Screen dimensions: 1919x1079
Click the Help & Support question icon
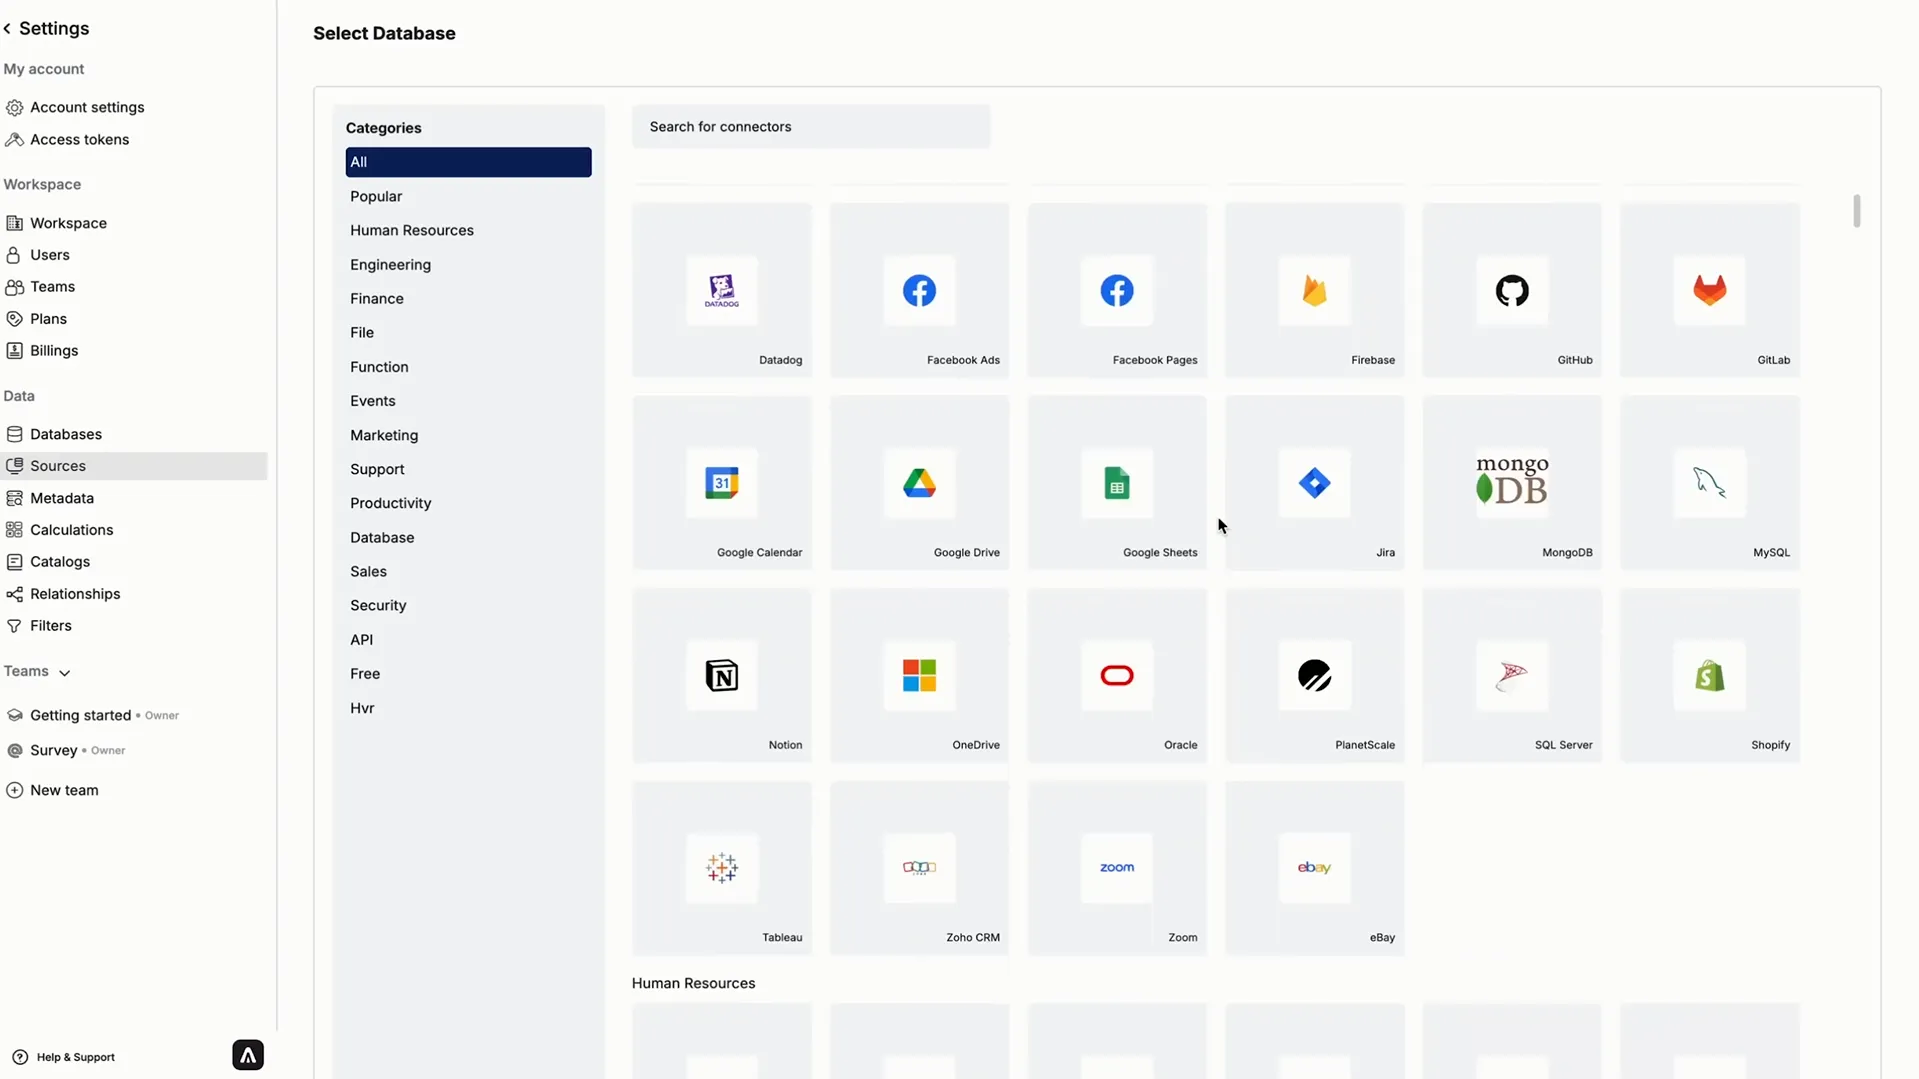point(20,1057)
